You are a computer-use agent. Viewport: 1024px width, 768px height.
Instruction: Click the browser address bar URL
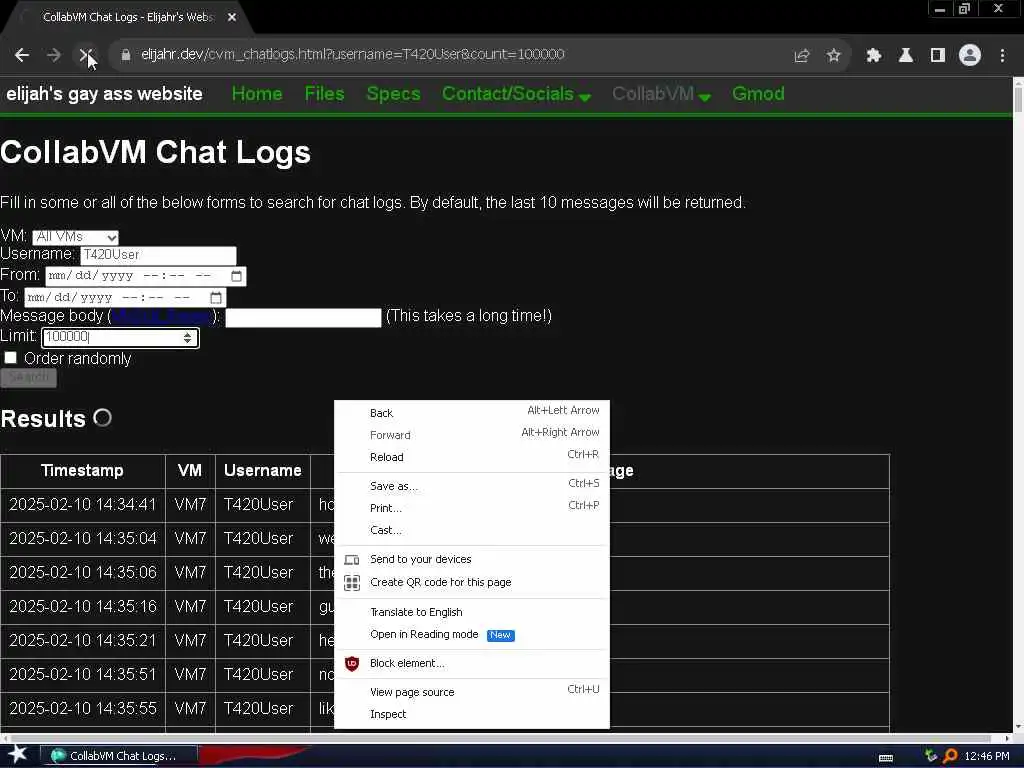[x=353, y=55]
